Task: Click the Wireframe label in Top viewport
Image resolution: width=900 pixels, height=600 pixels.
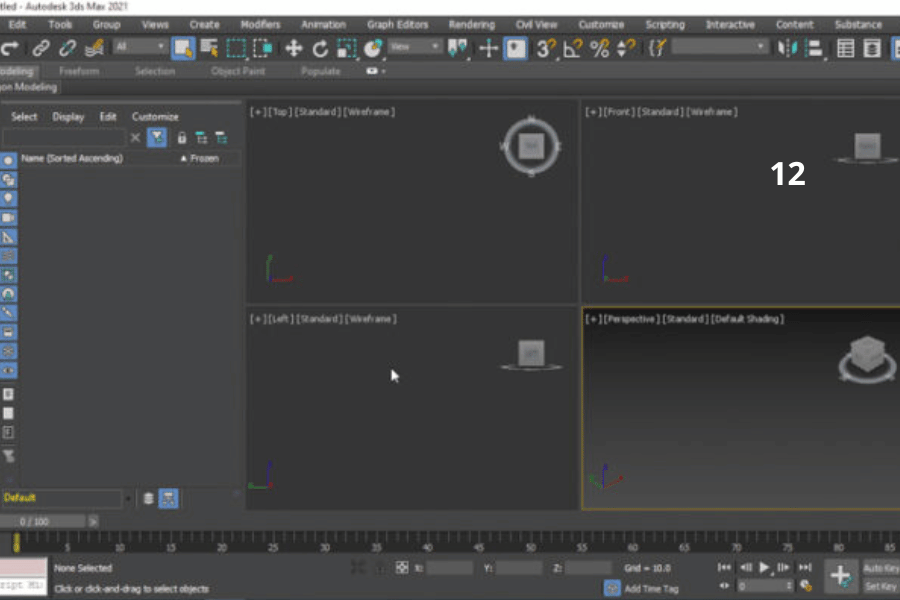Action: [370, 112]
